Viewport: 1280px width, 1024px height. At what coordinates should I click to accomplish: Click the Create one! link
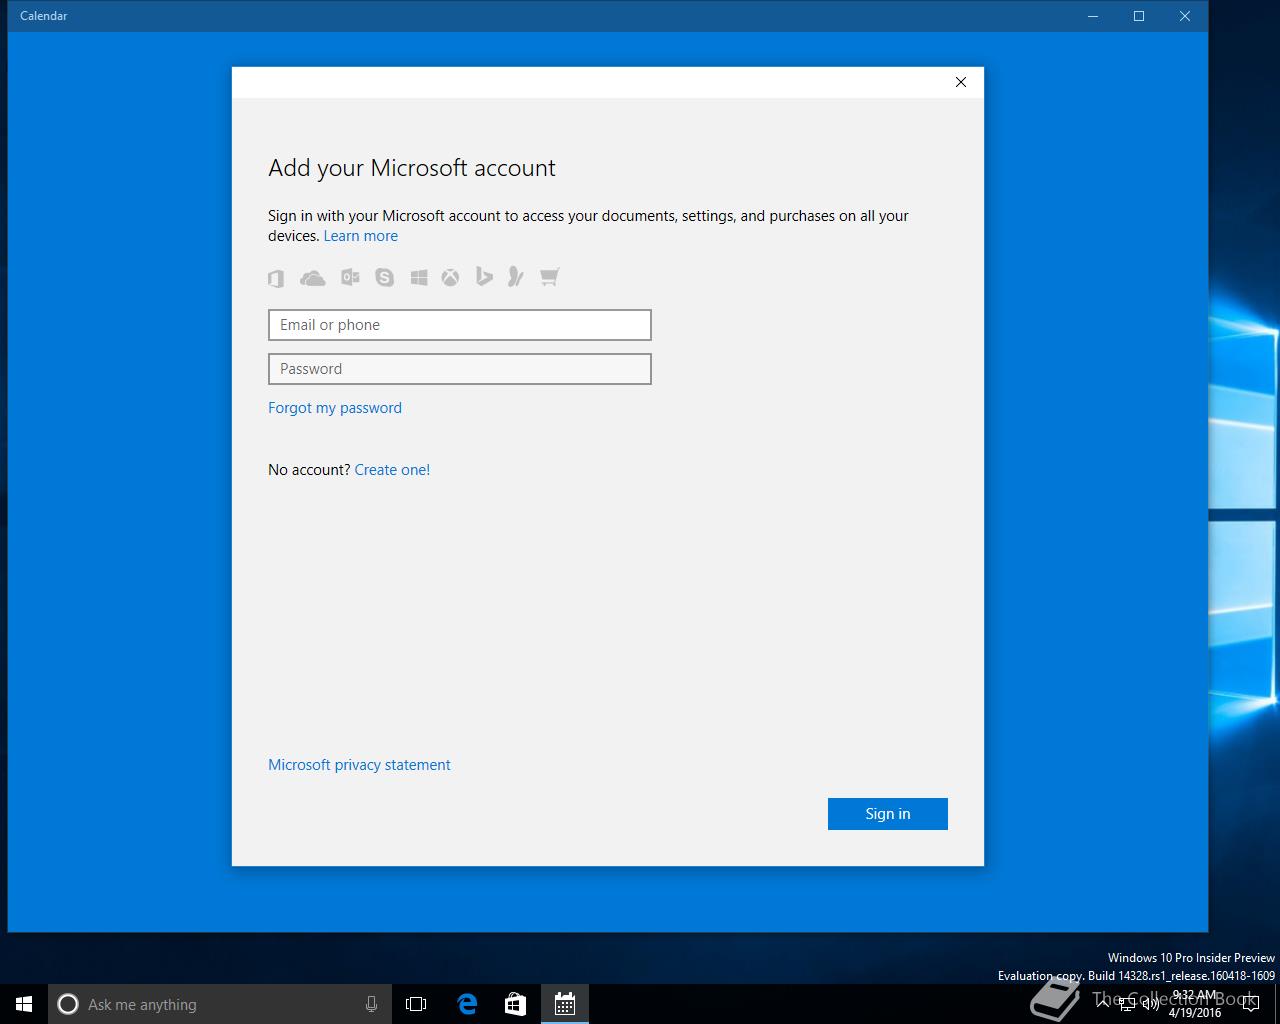[392, 470]
